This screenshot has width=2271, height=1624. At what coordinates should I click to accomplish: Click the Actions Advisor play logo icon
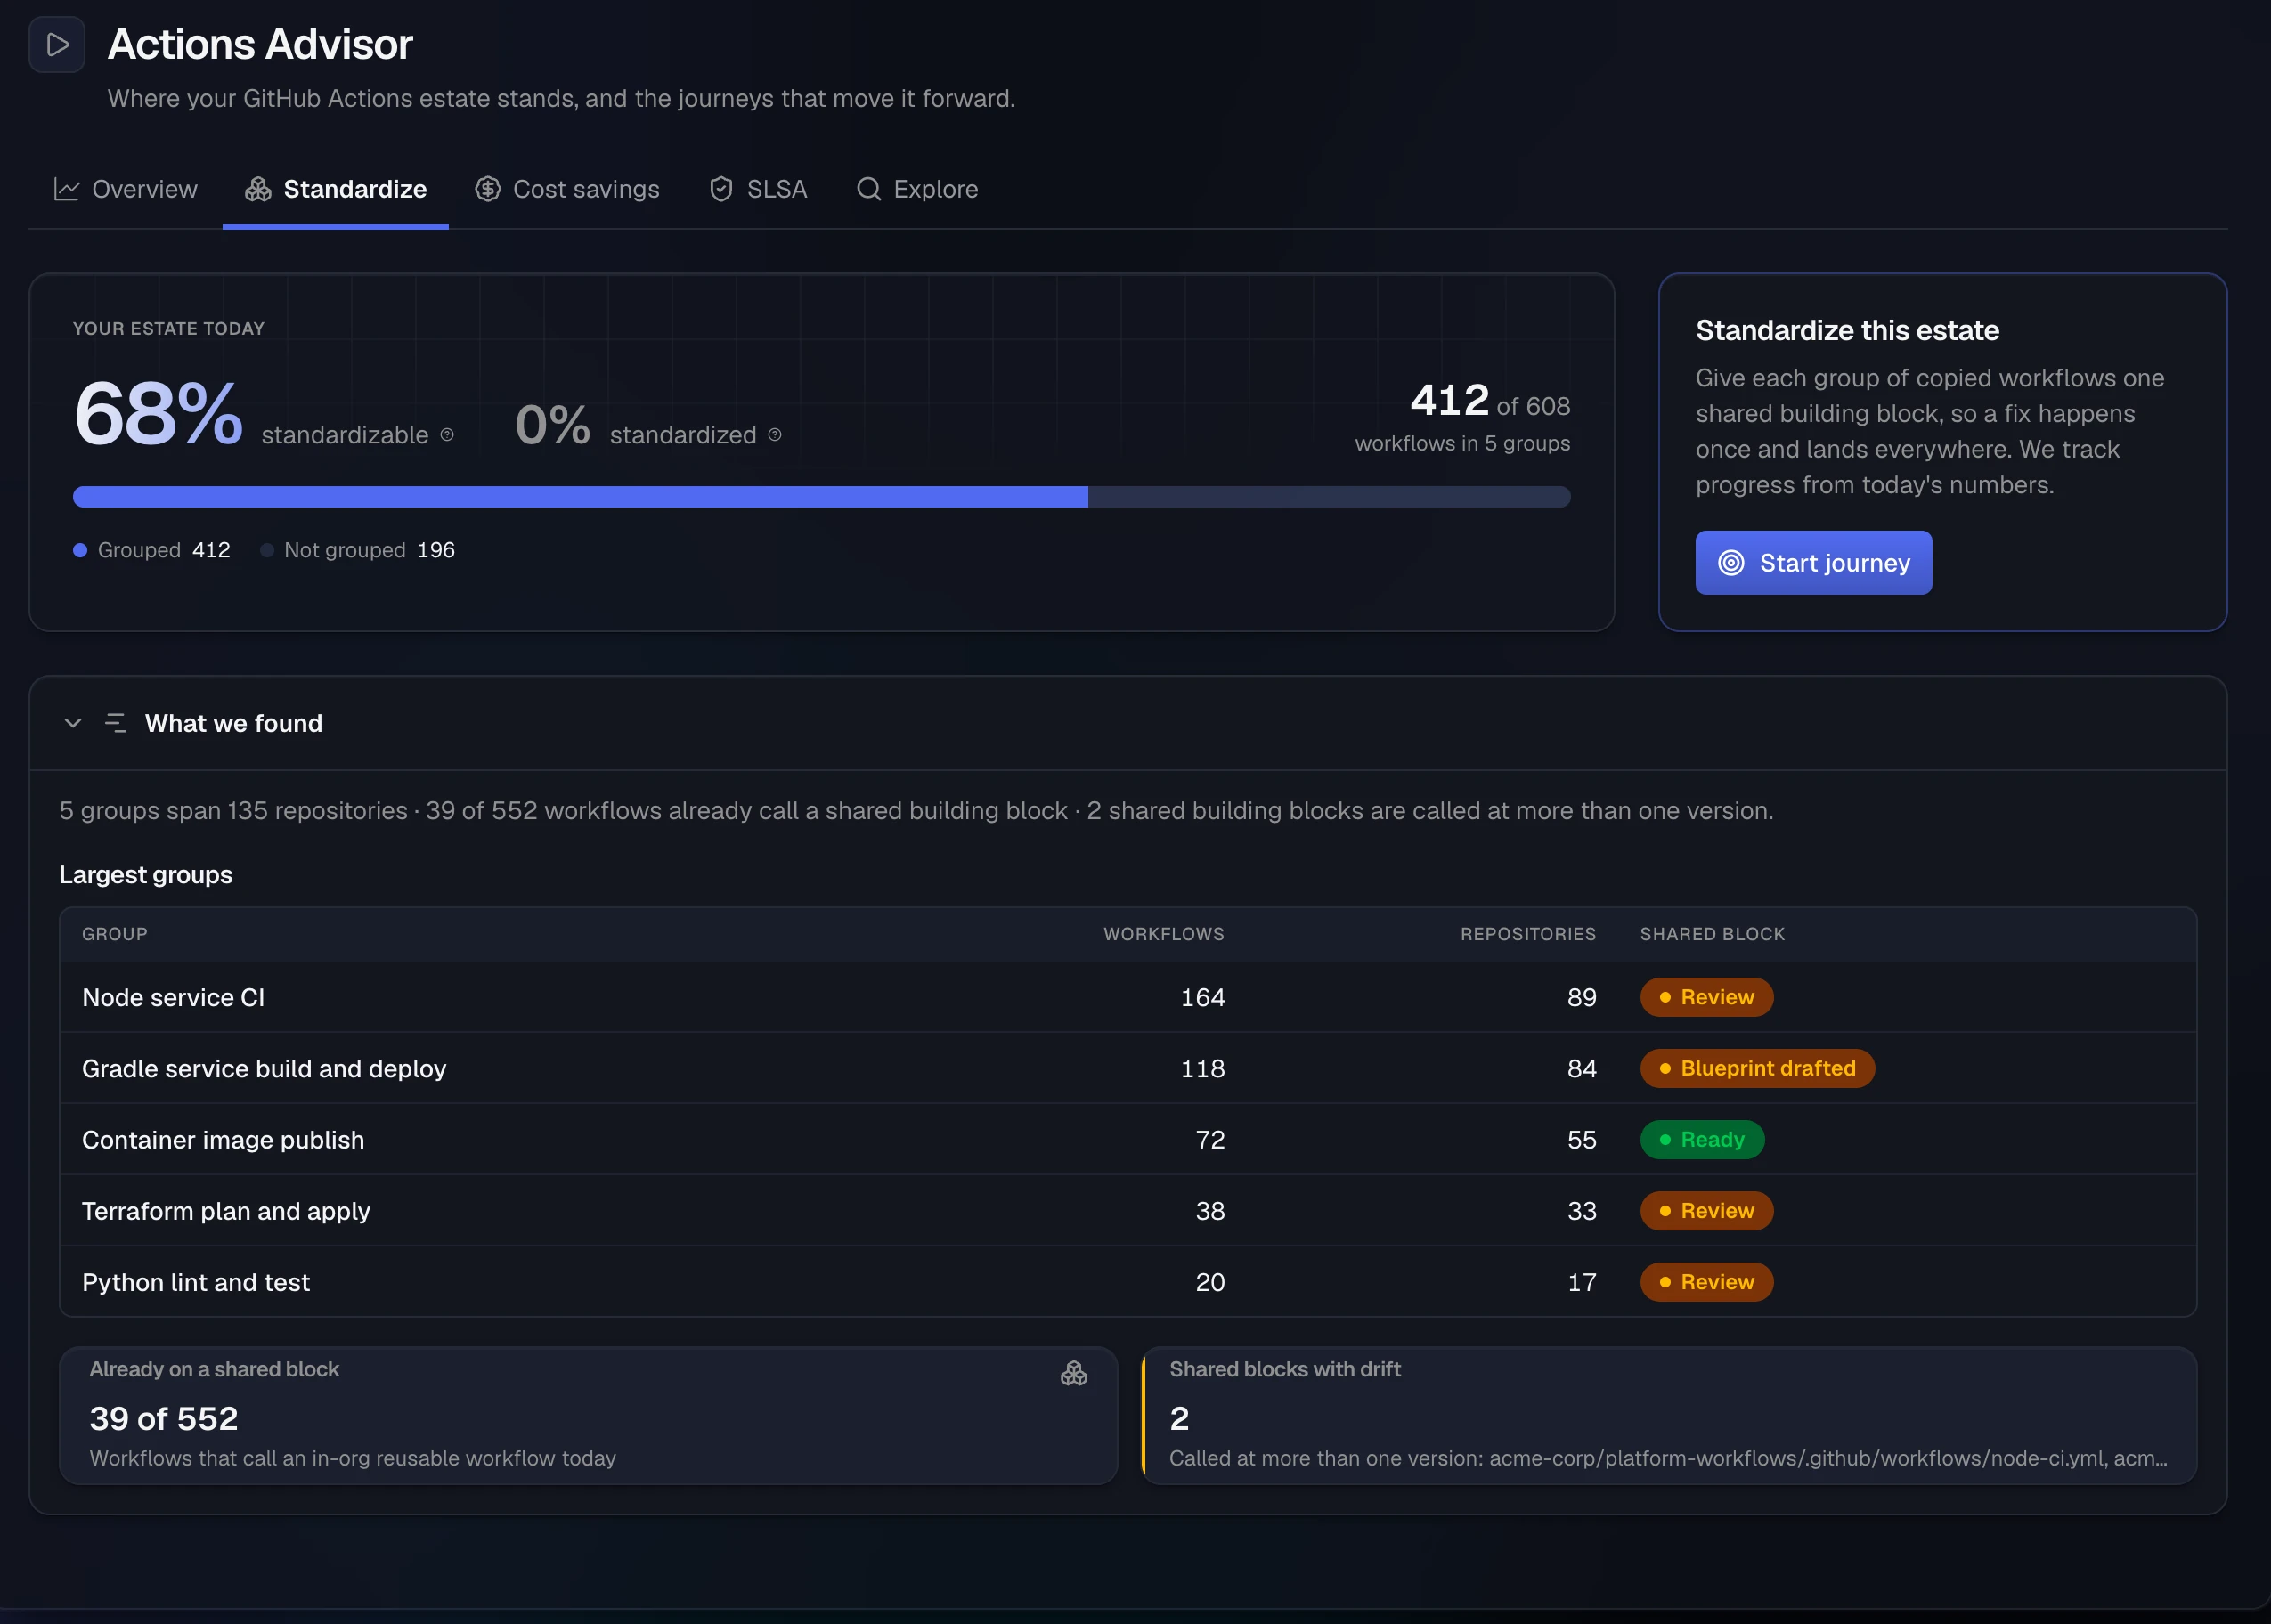[57, 45]
